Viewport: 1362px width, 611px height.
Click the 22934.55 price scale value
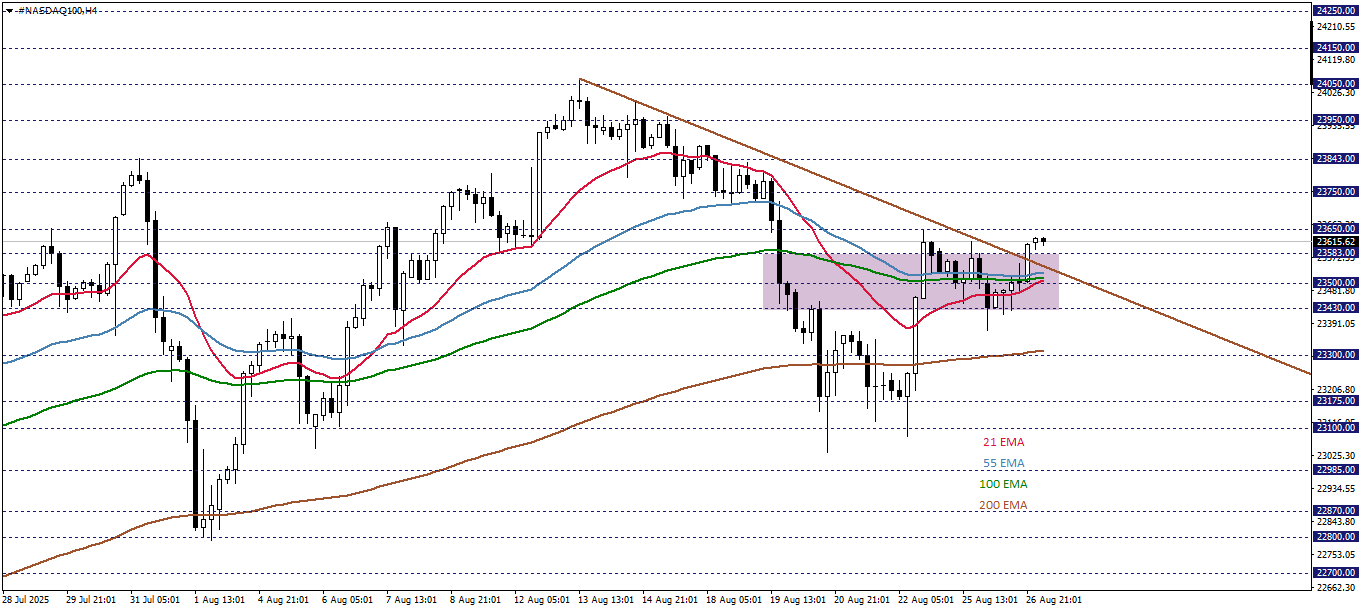[1336, 489]
